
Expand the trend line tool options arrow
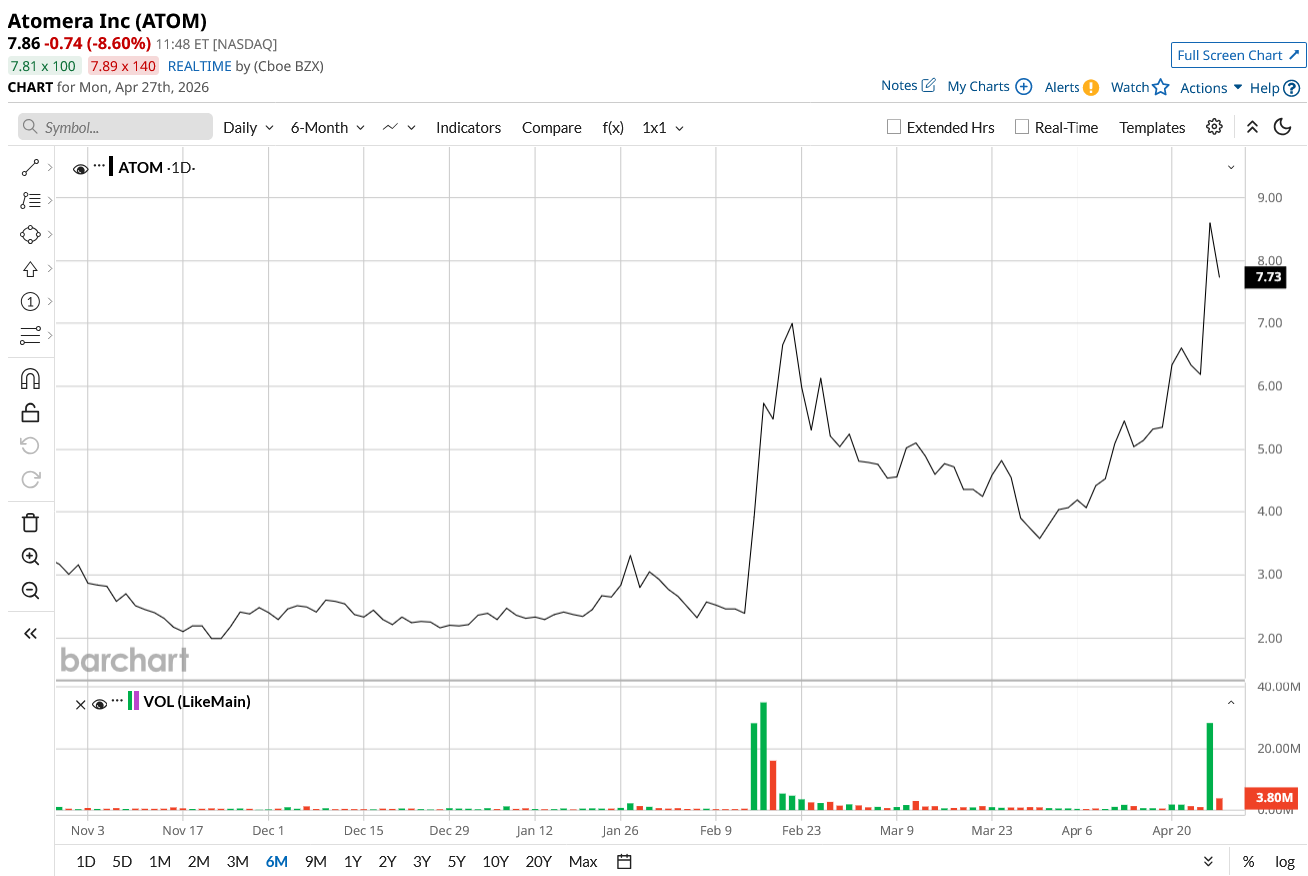pos(50,169)
